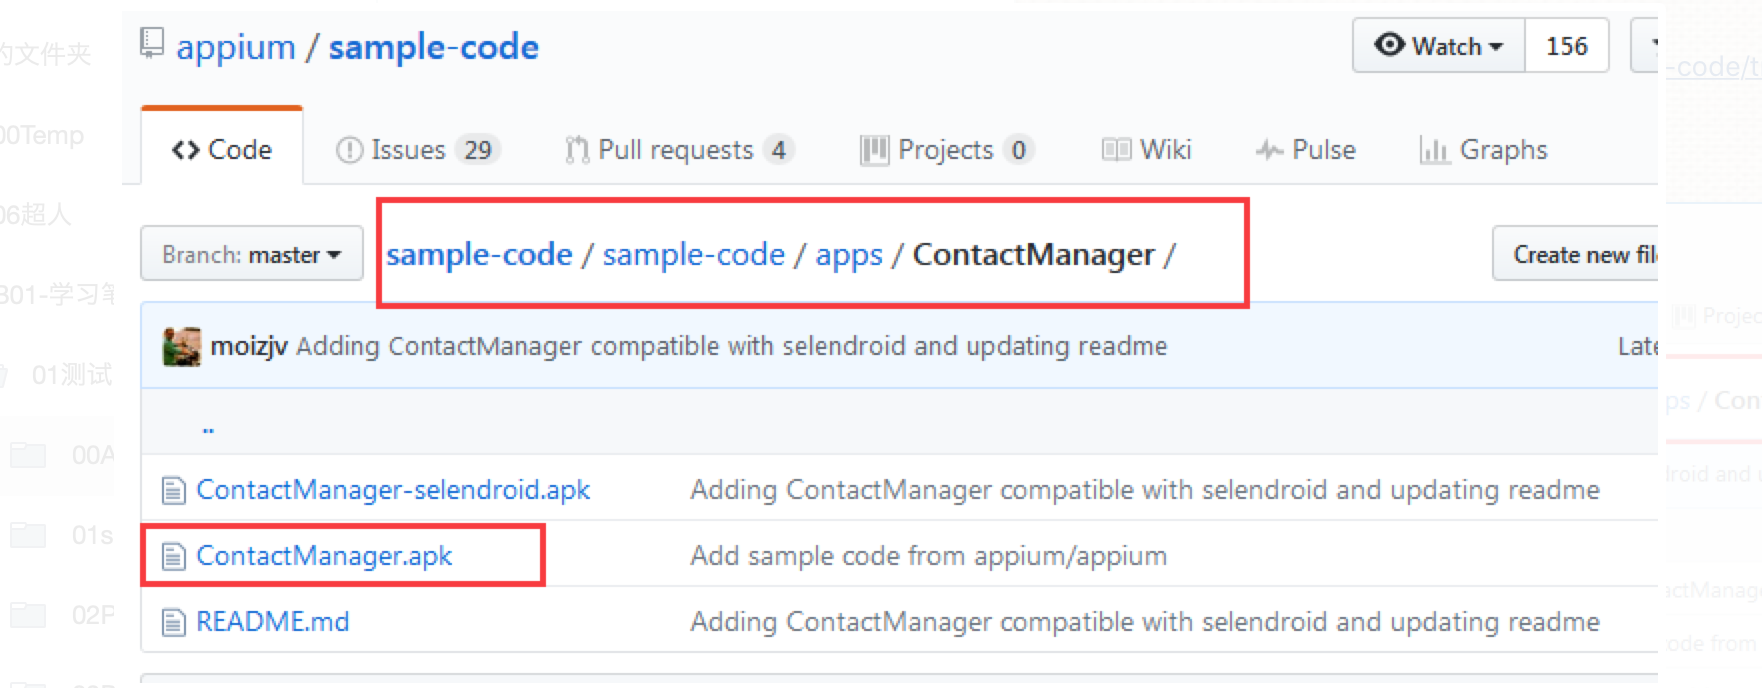The image size is (1762, 688).
Task: Go to the apps breadcrumb folder
Action: coord(849,255)
